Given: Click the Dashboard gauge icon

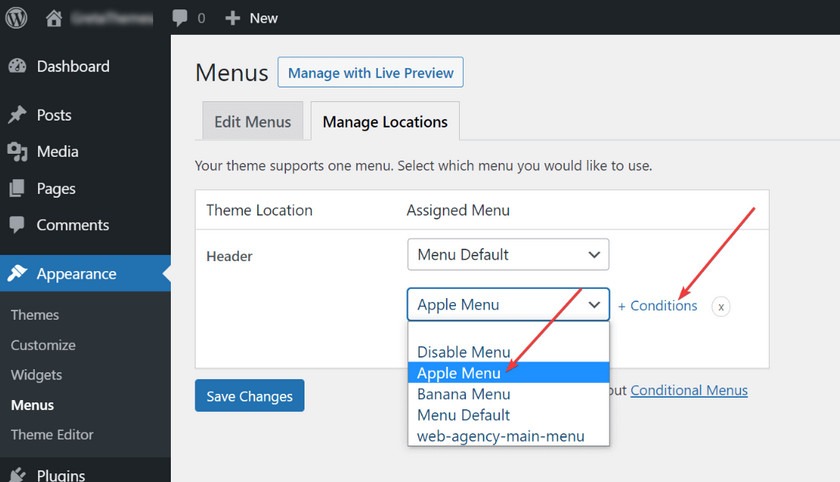Looking at the screenshot, I should (17, 66).
